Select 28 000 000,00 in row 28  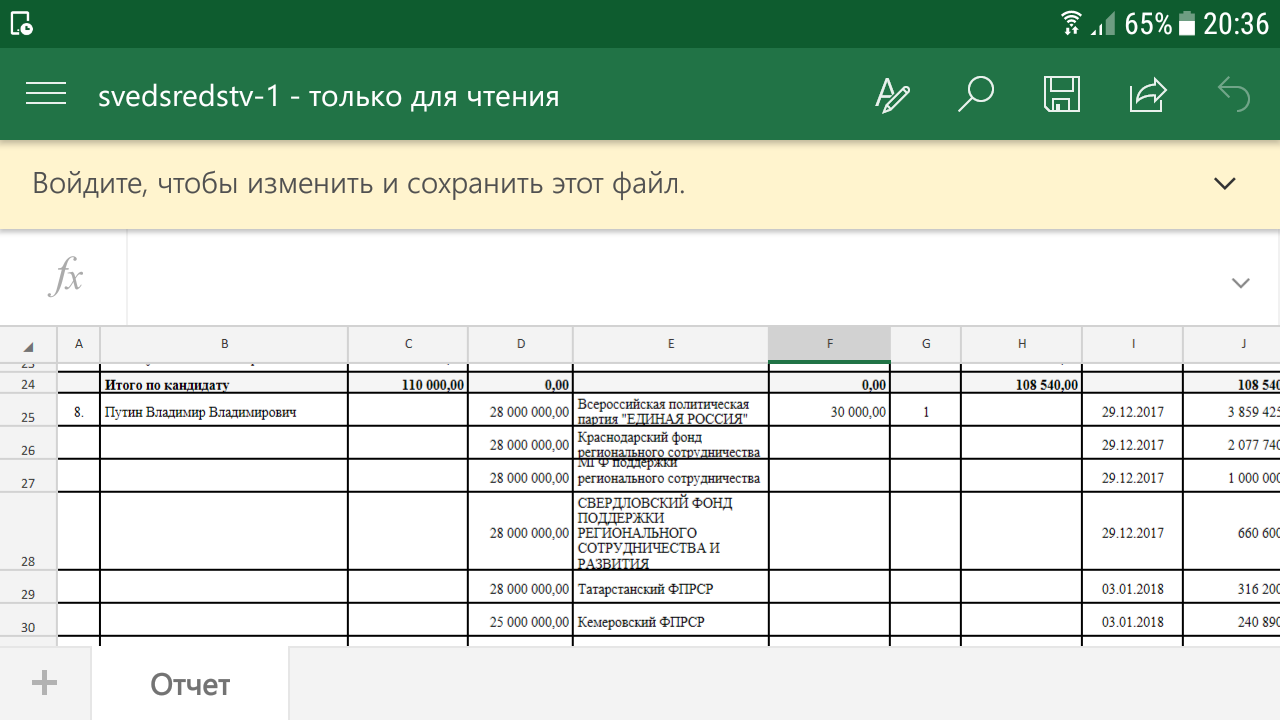(520, 531)
